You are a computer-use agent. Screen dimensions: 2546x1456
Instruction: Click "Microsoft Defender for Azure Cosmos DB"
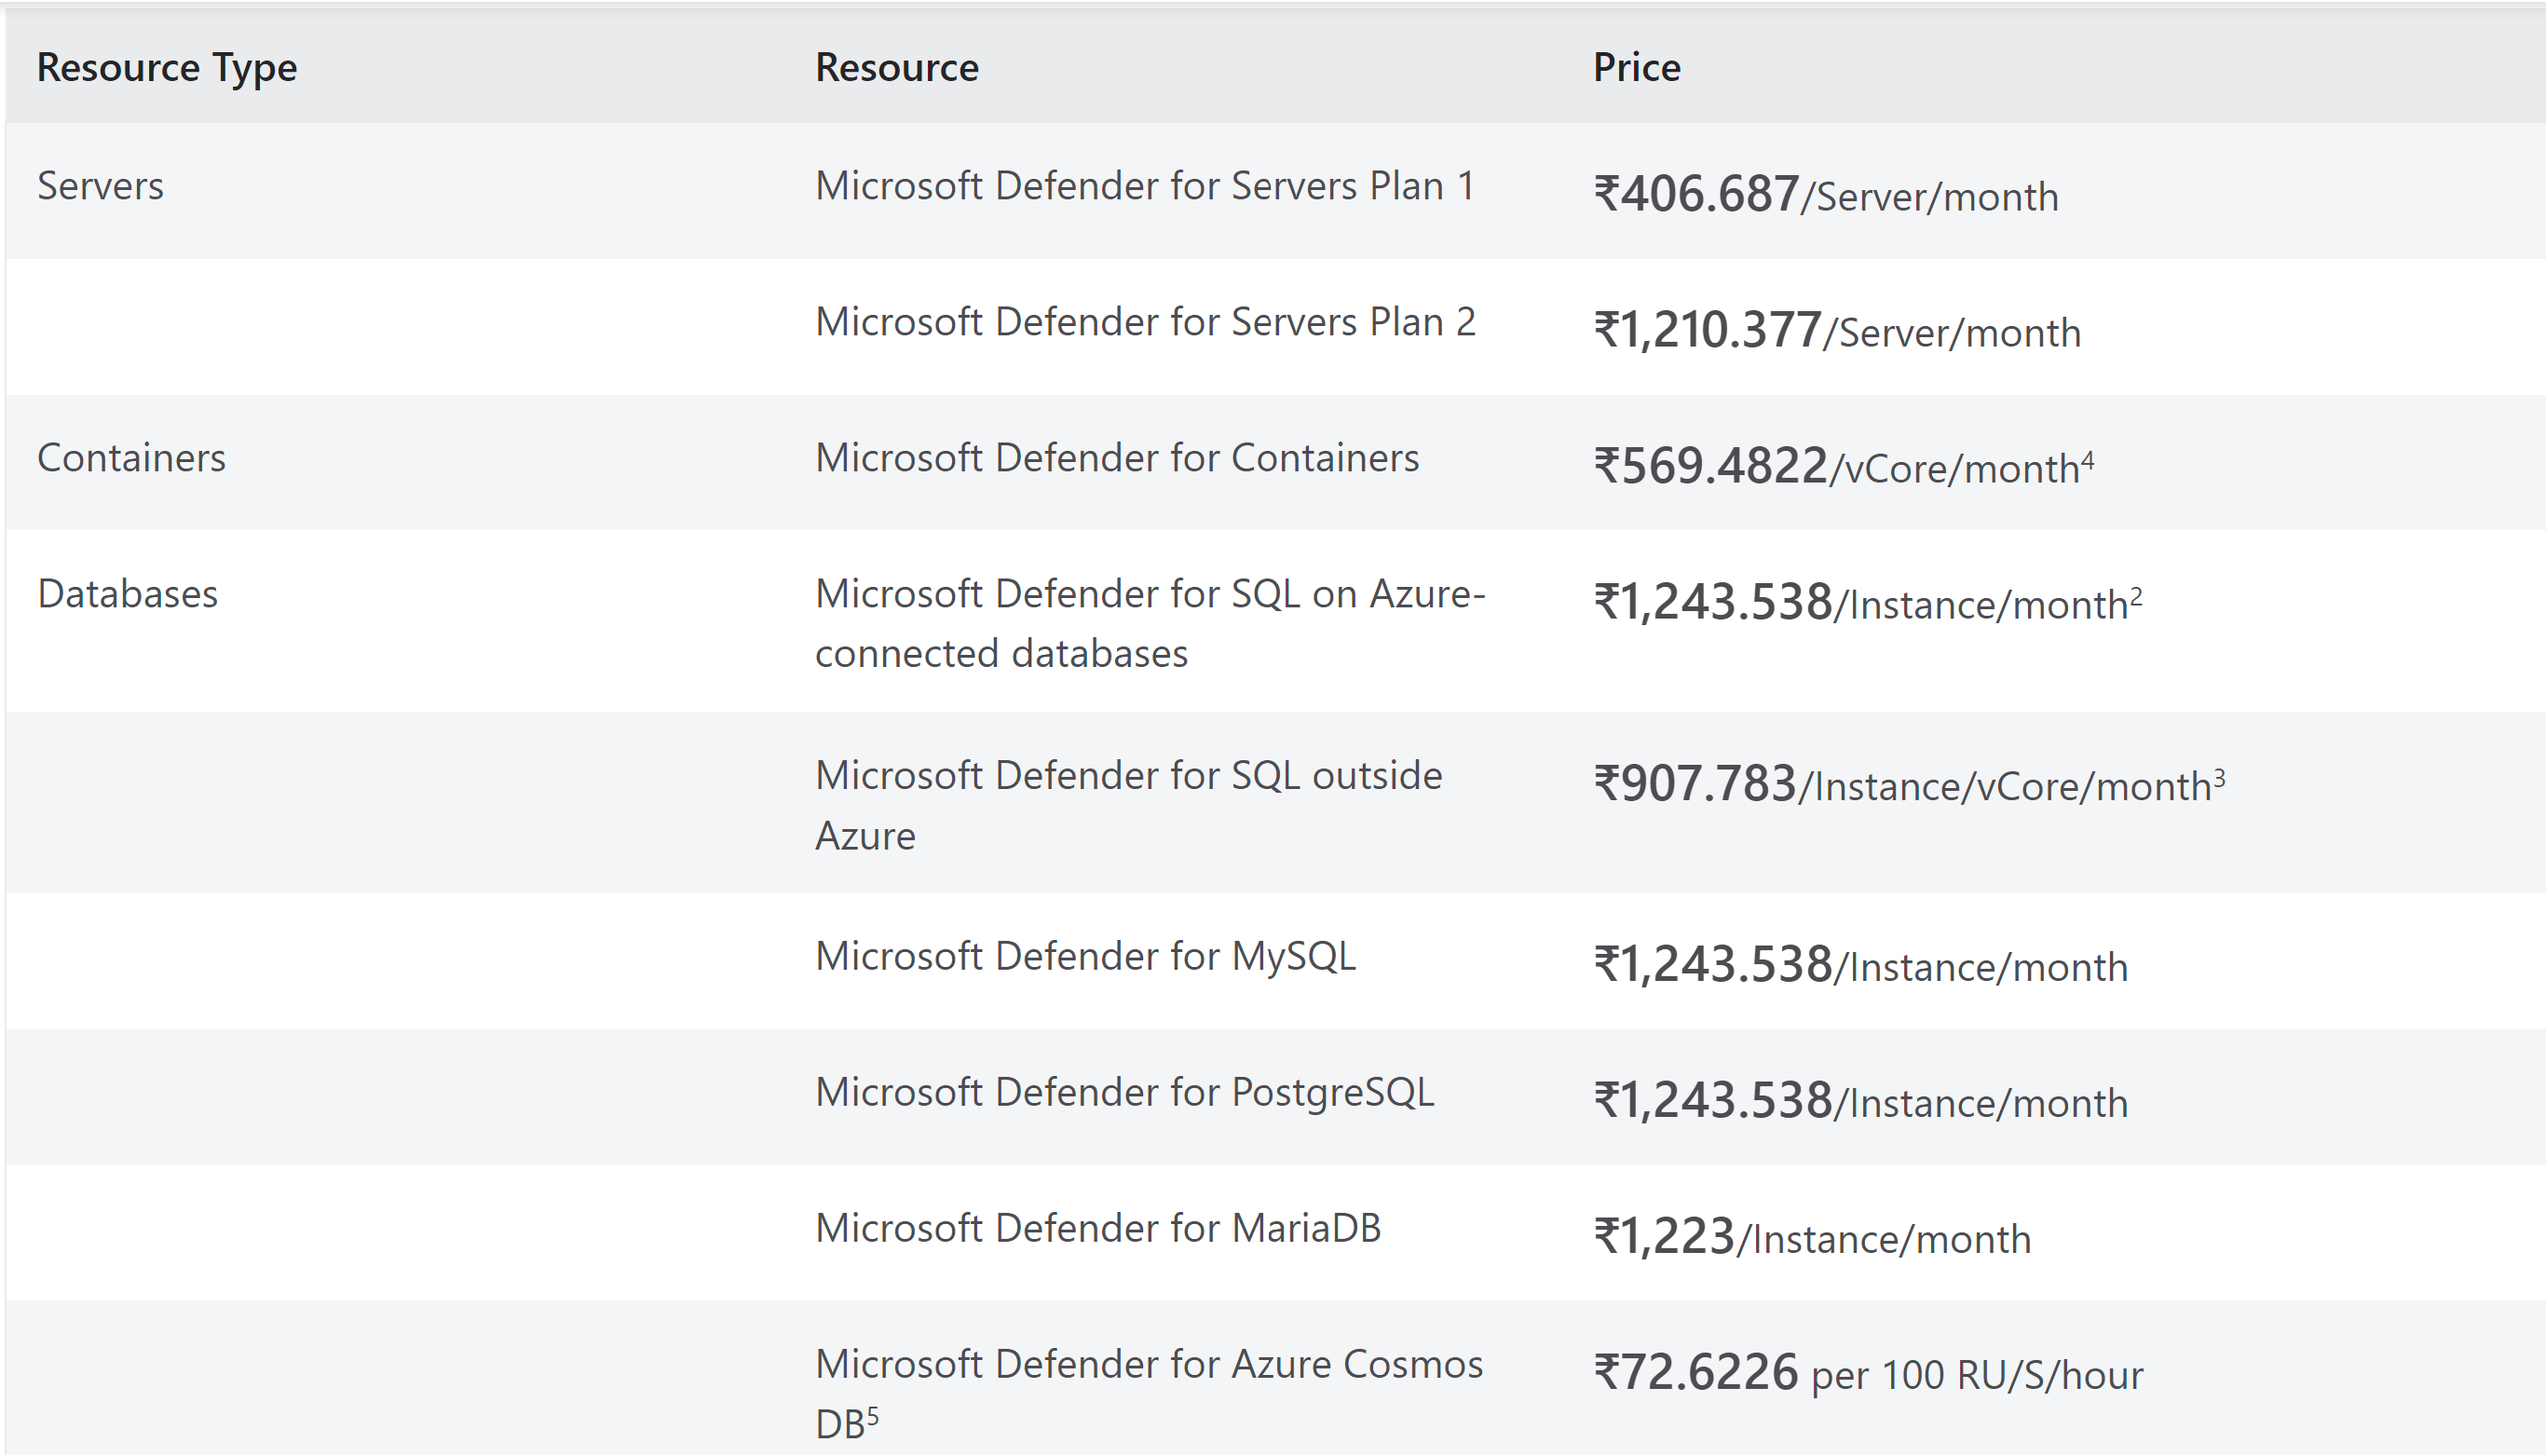tap(1149, 1394)
